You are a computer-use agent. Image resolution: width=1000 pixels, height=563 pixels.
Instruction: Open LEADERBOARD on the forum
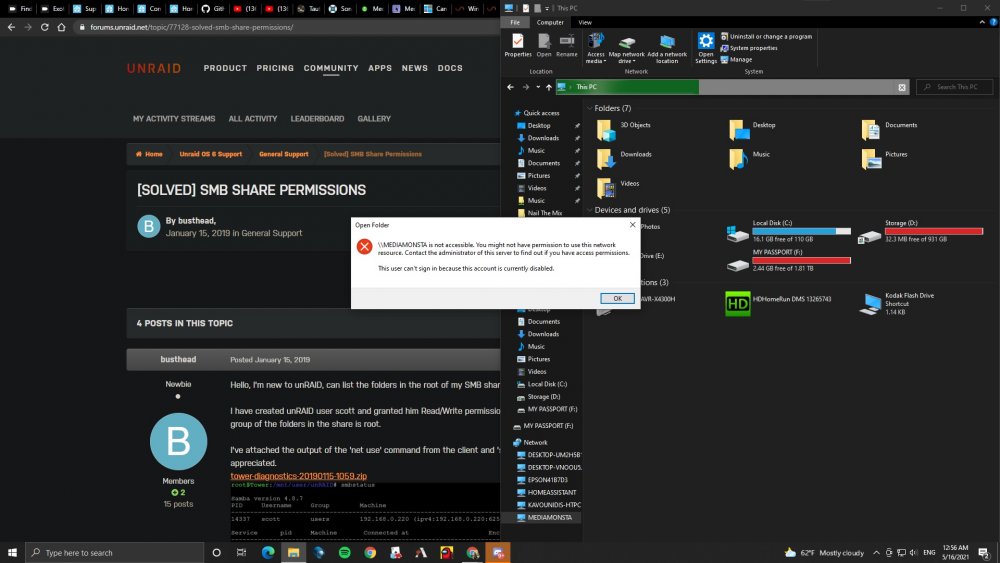click(x=317, y=119)
